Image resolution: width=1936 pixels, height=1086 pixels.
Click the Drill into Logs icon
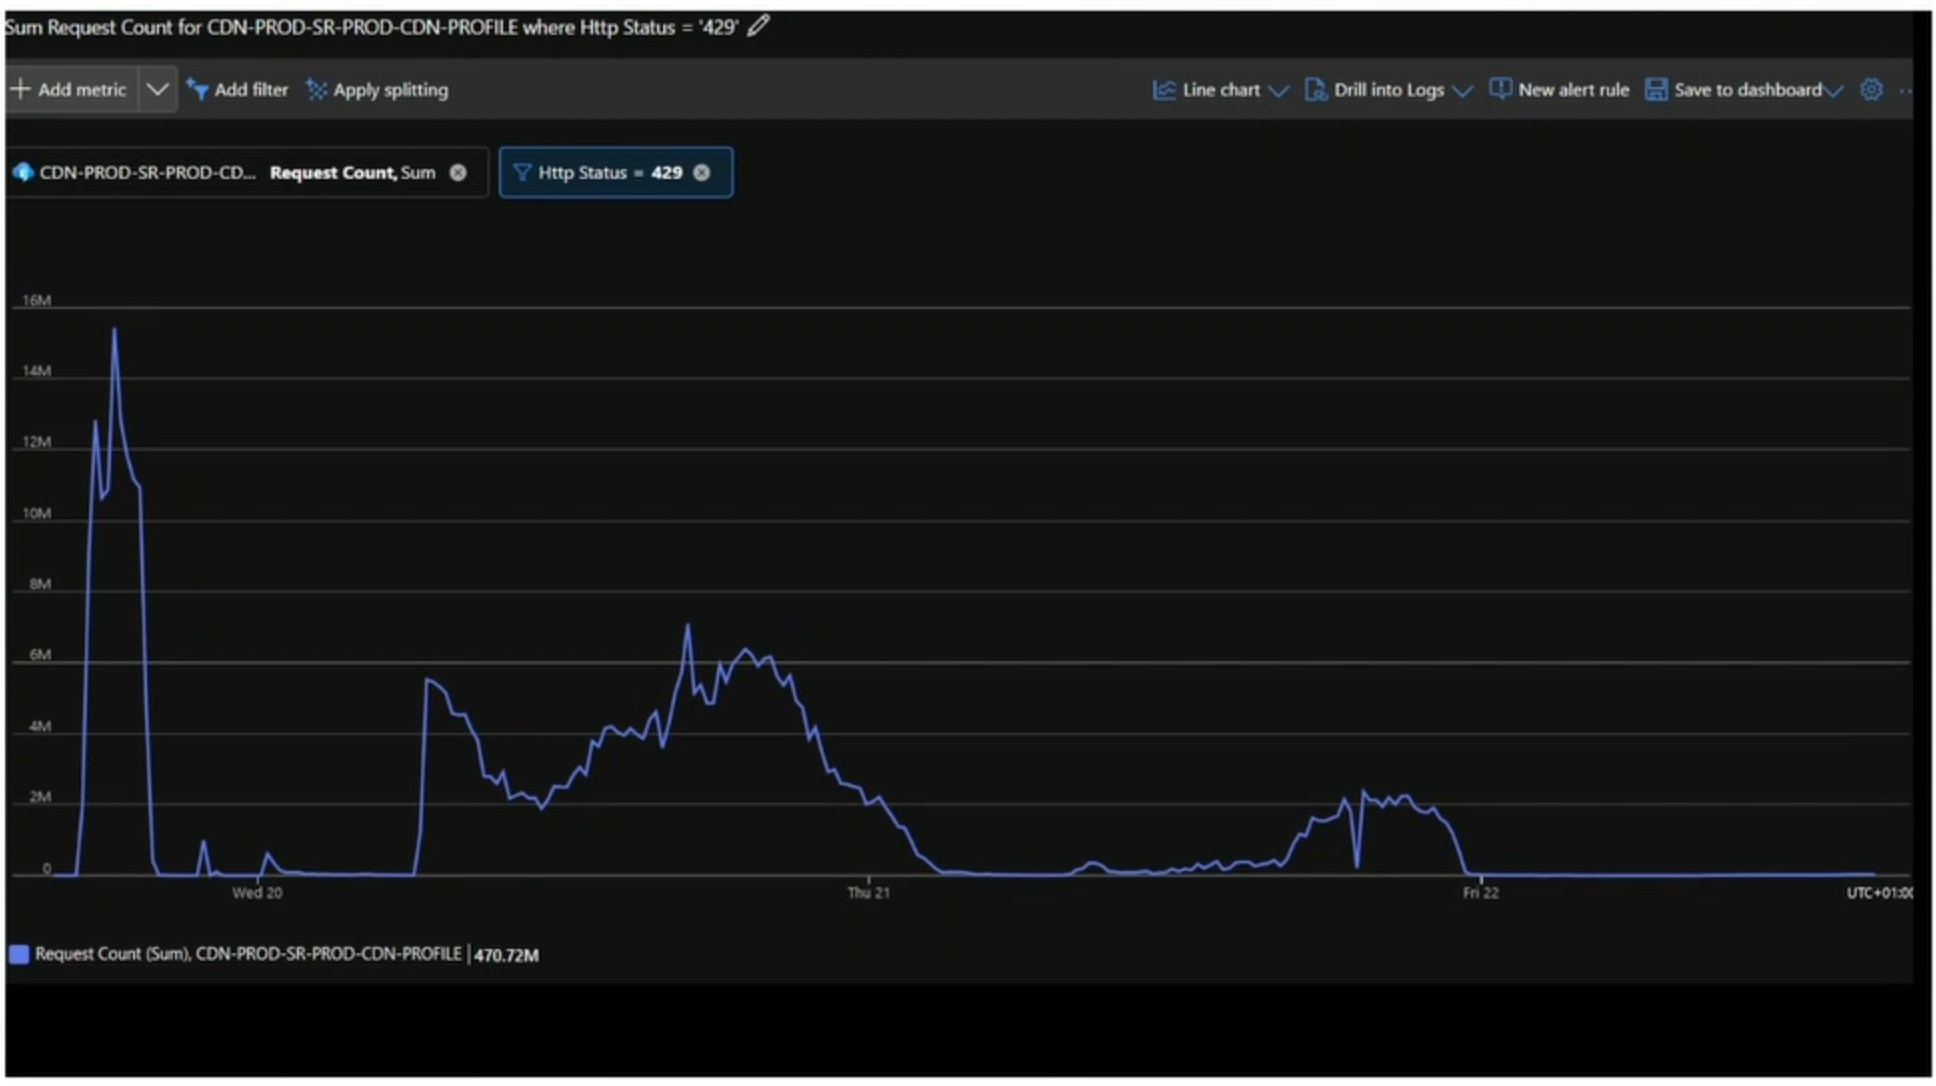[1315, 90]
